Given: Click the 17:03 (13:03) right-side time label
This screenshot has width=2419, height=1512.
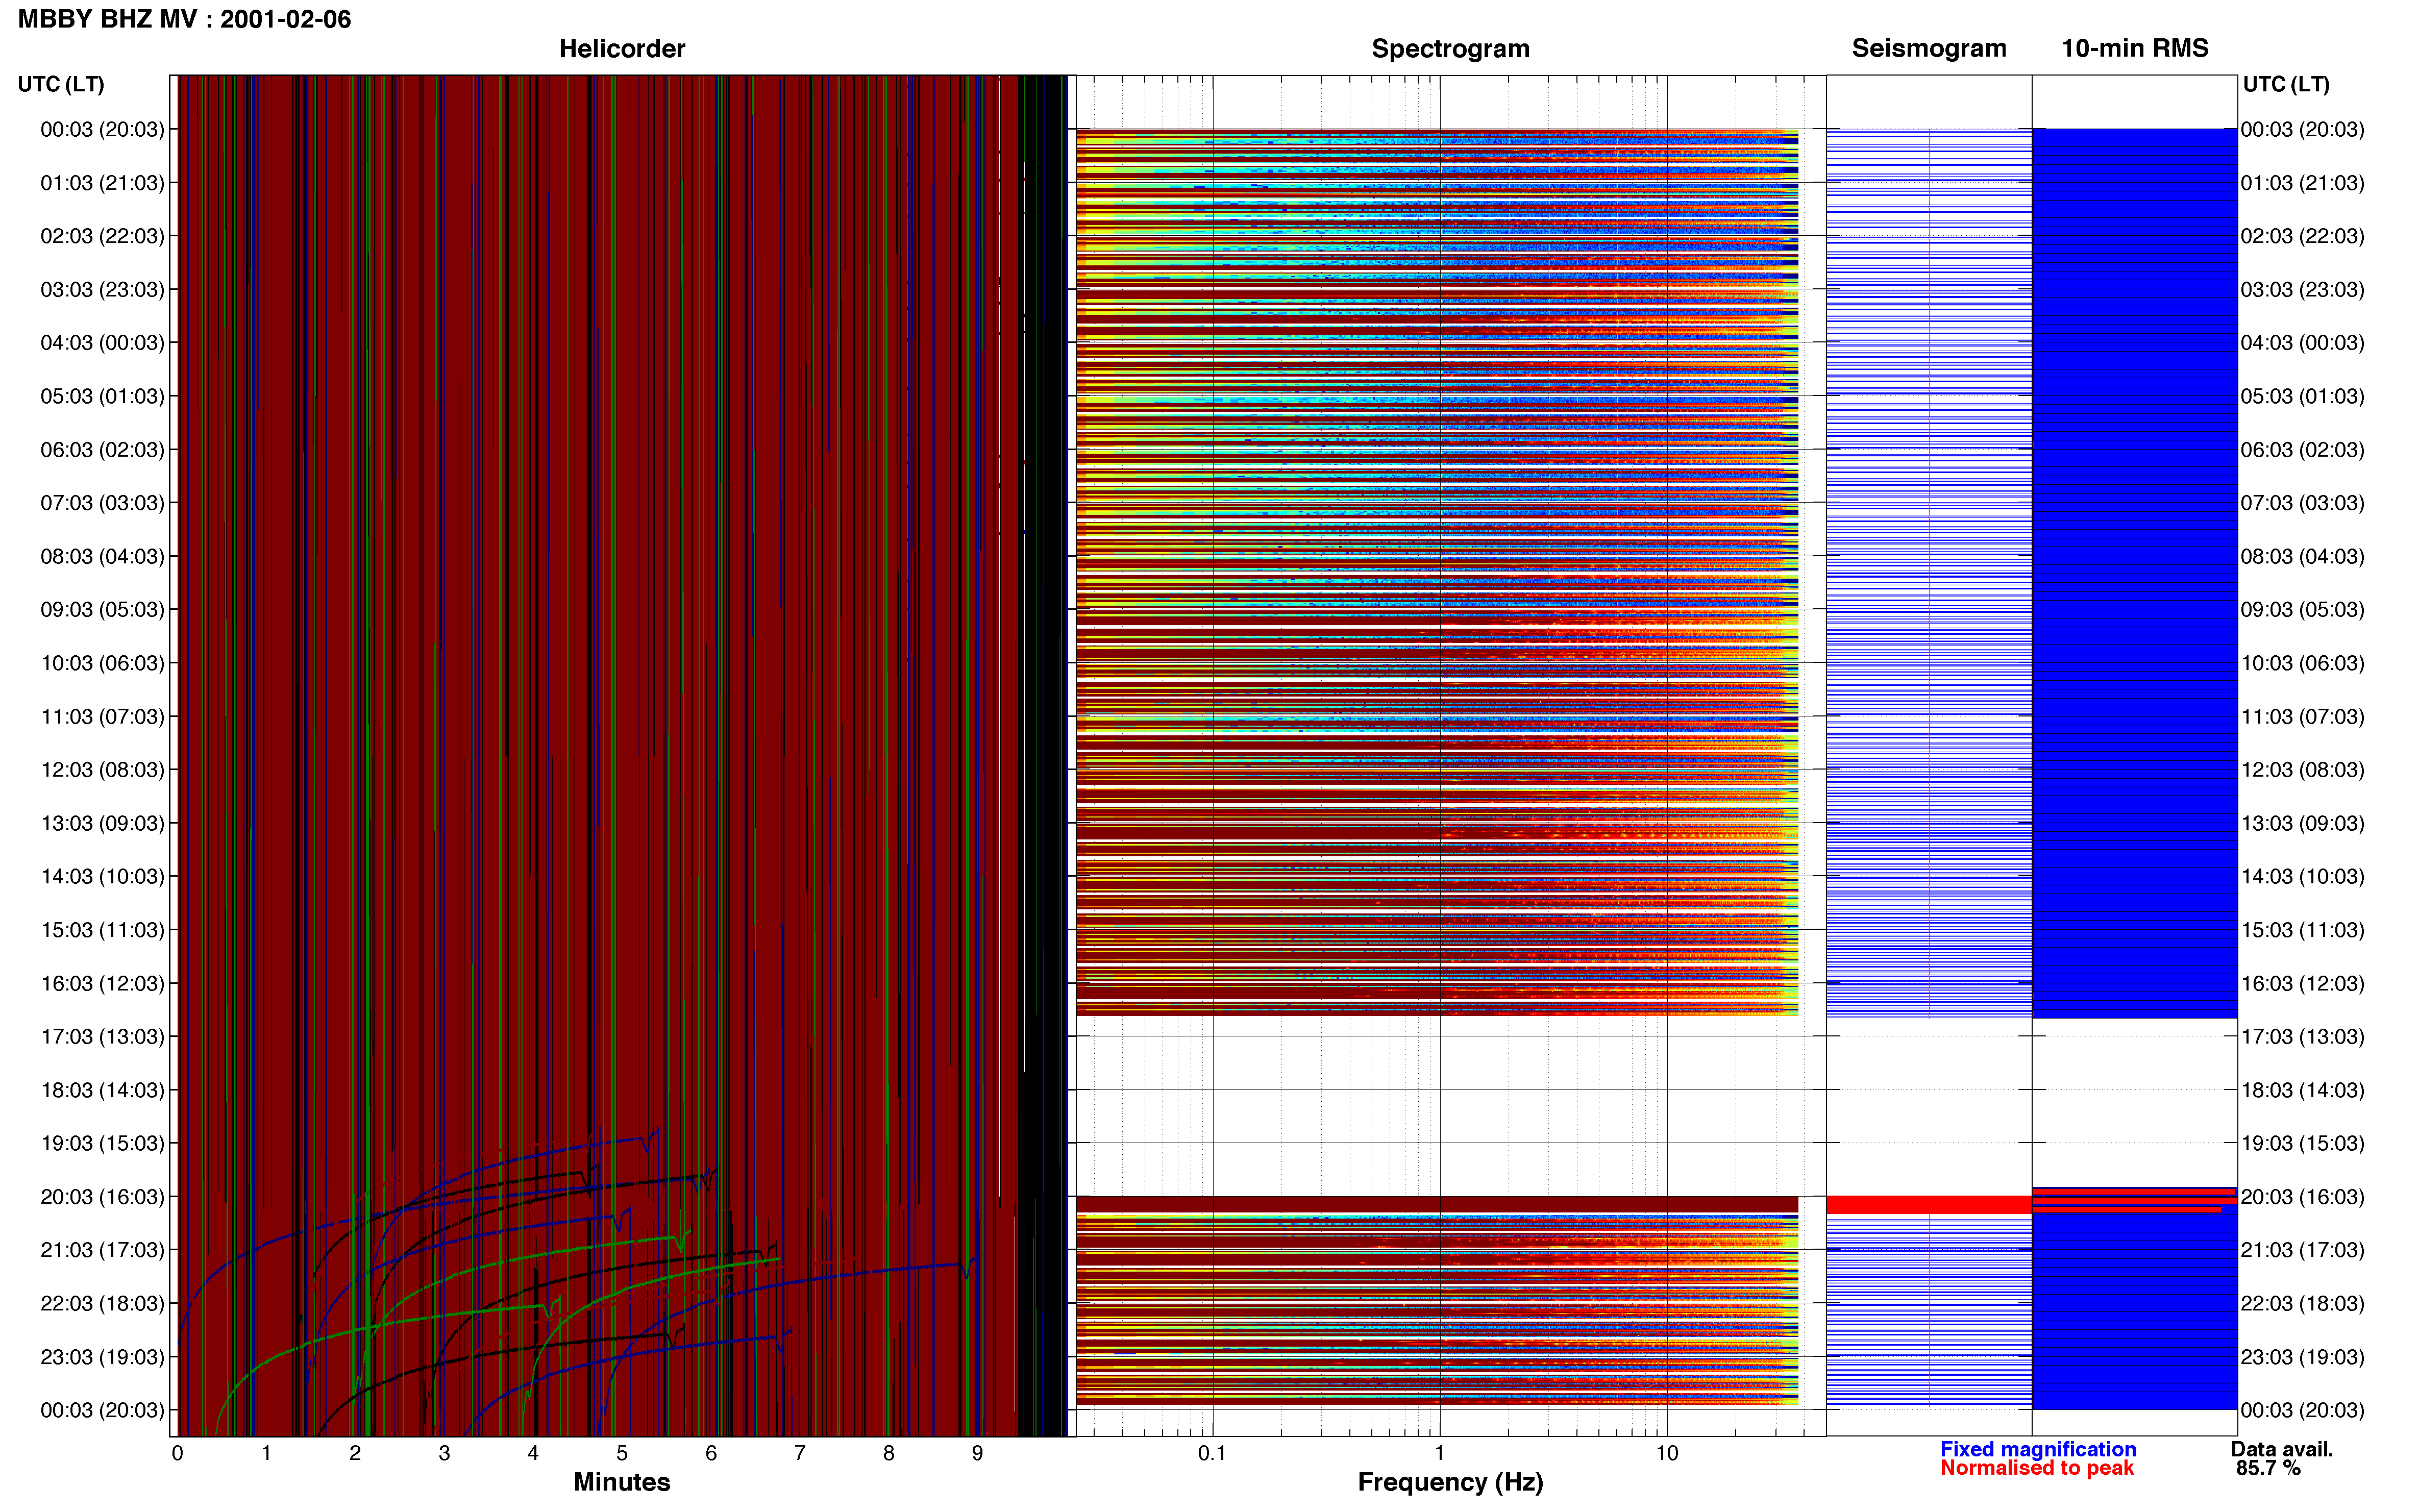Looking at the screenshot, I should pos(2302,1036).
